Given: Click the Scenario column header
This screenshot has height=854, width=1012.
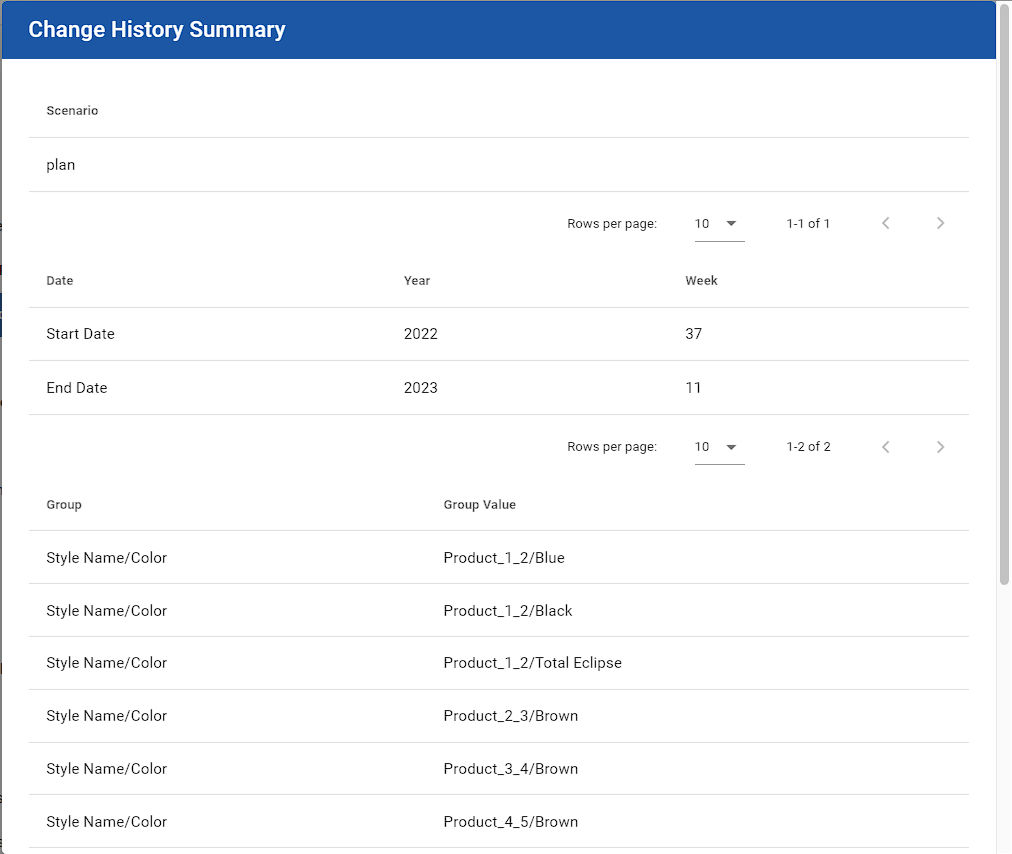Looking at the screenshot, I should (x=72, y=111).
